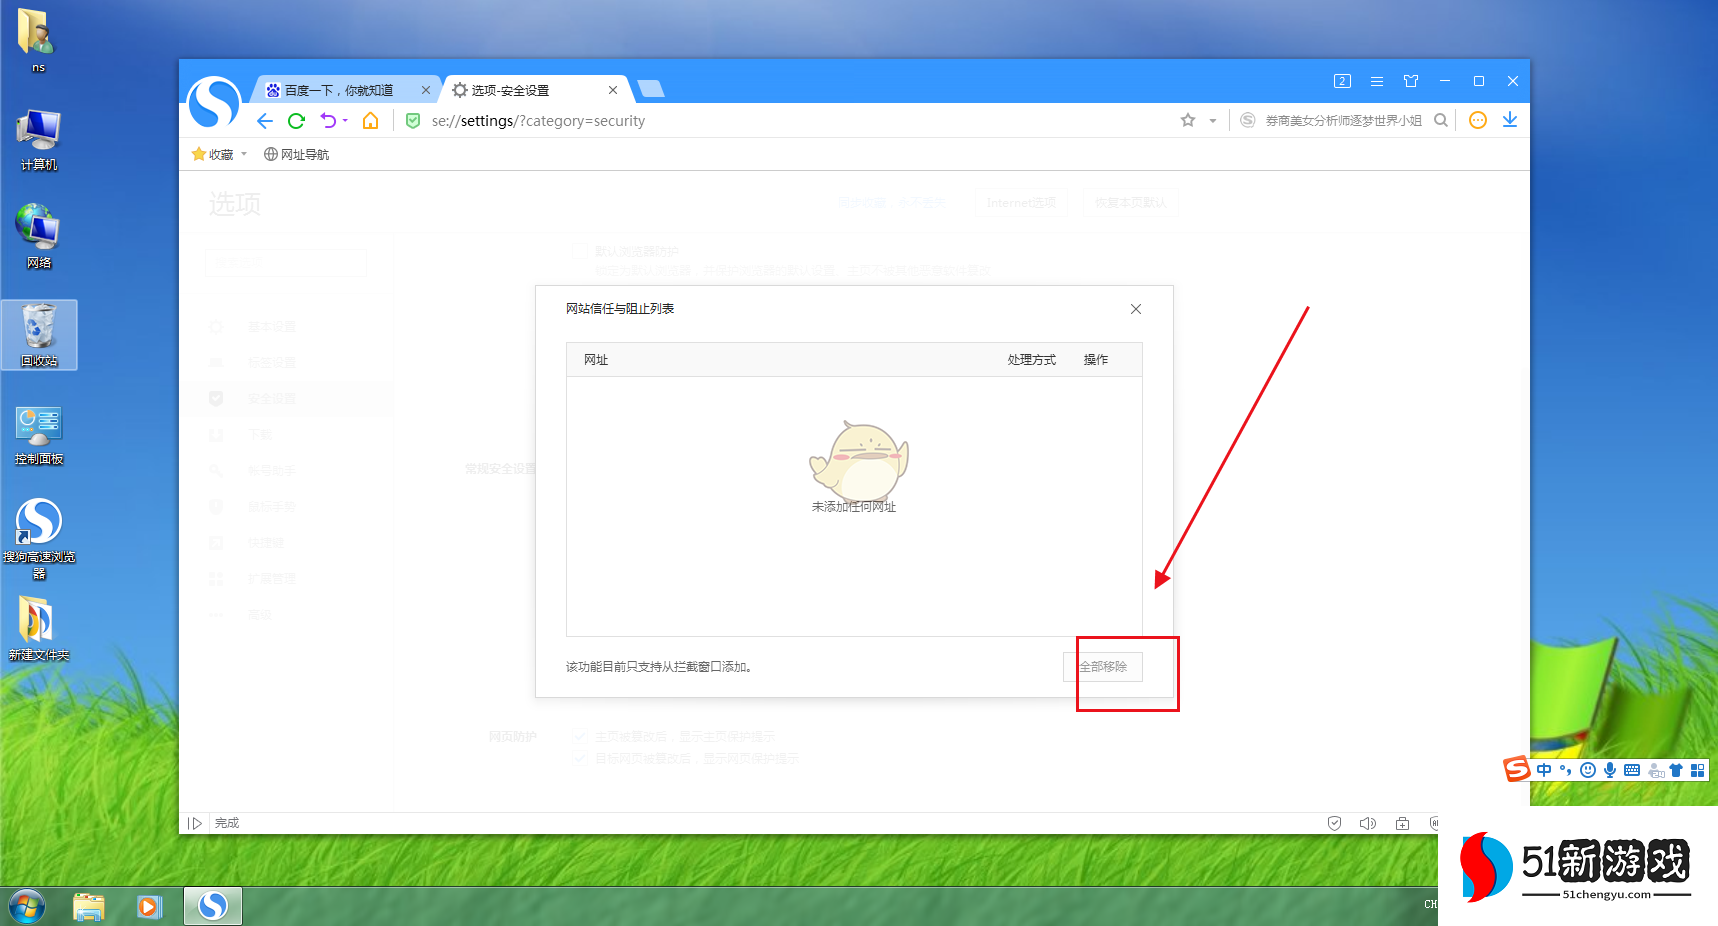Screen dimensions: 1718x926
Task: Open Internet选项 at the top right
Action: (1021, 202)
